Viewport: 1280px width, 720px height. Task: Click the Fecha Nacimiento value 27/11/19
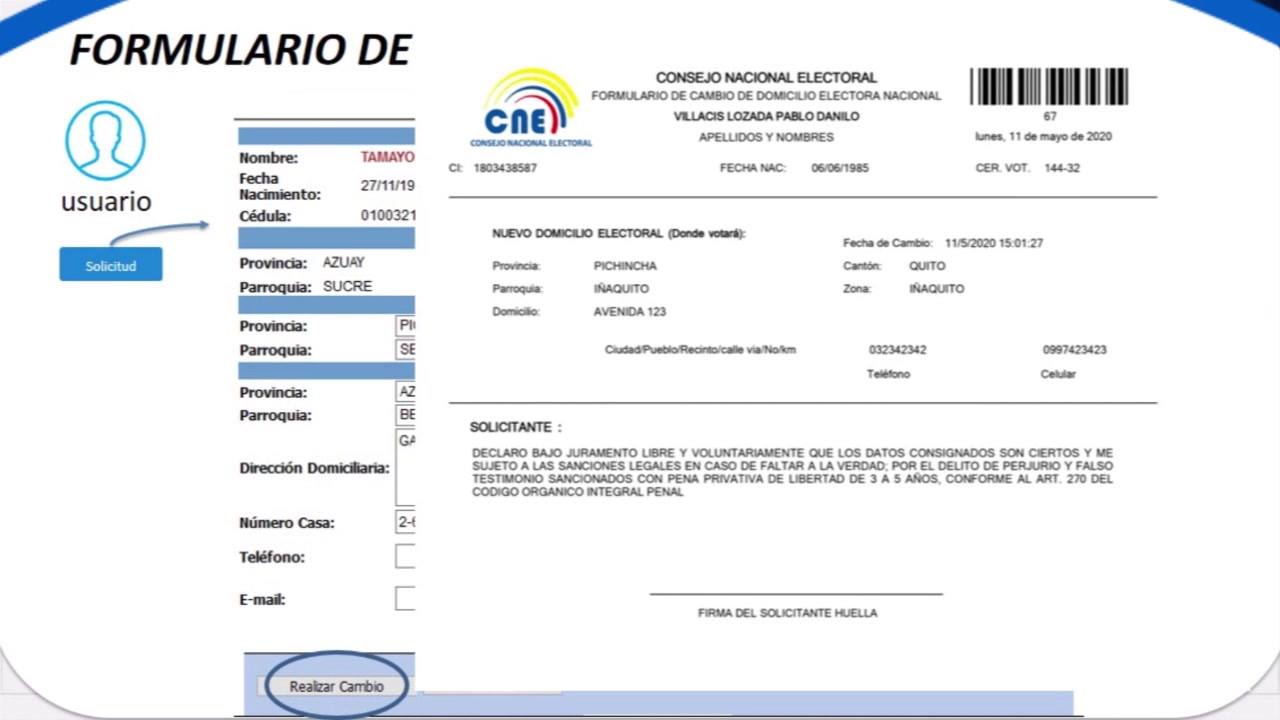[388, 185]
